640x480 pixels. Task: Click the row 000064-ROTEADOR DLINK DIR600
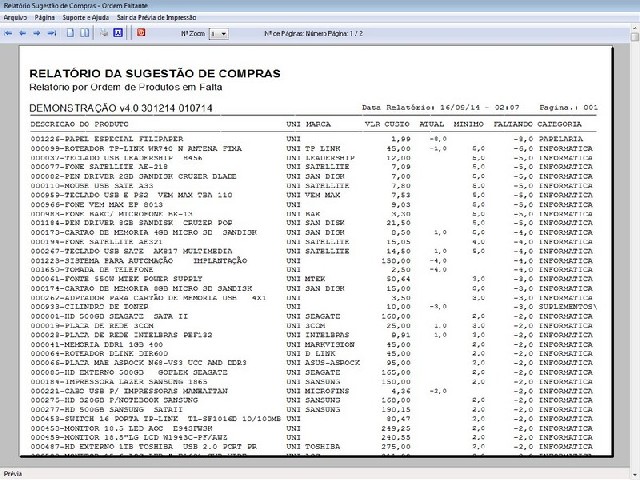point(312,353)
